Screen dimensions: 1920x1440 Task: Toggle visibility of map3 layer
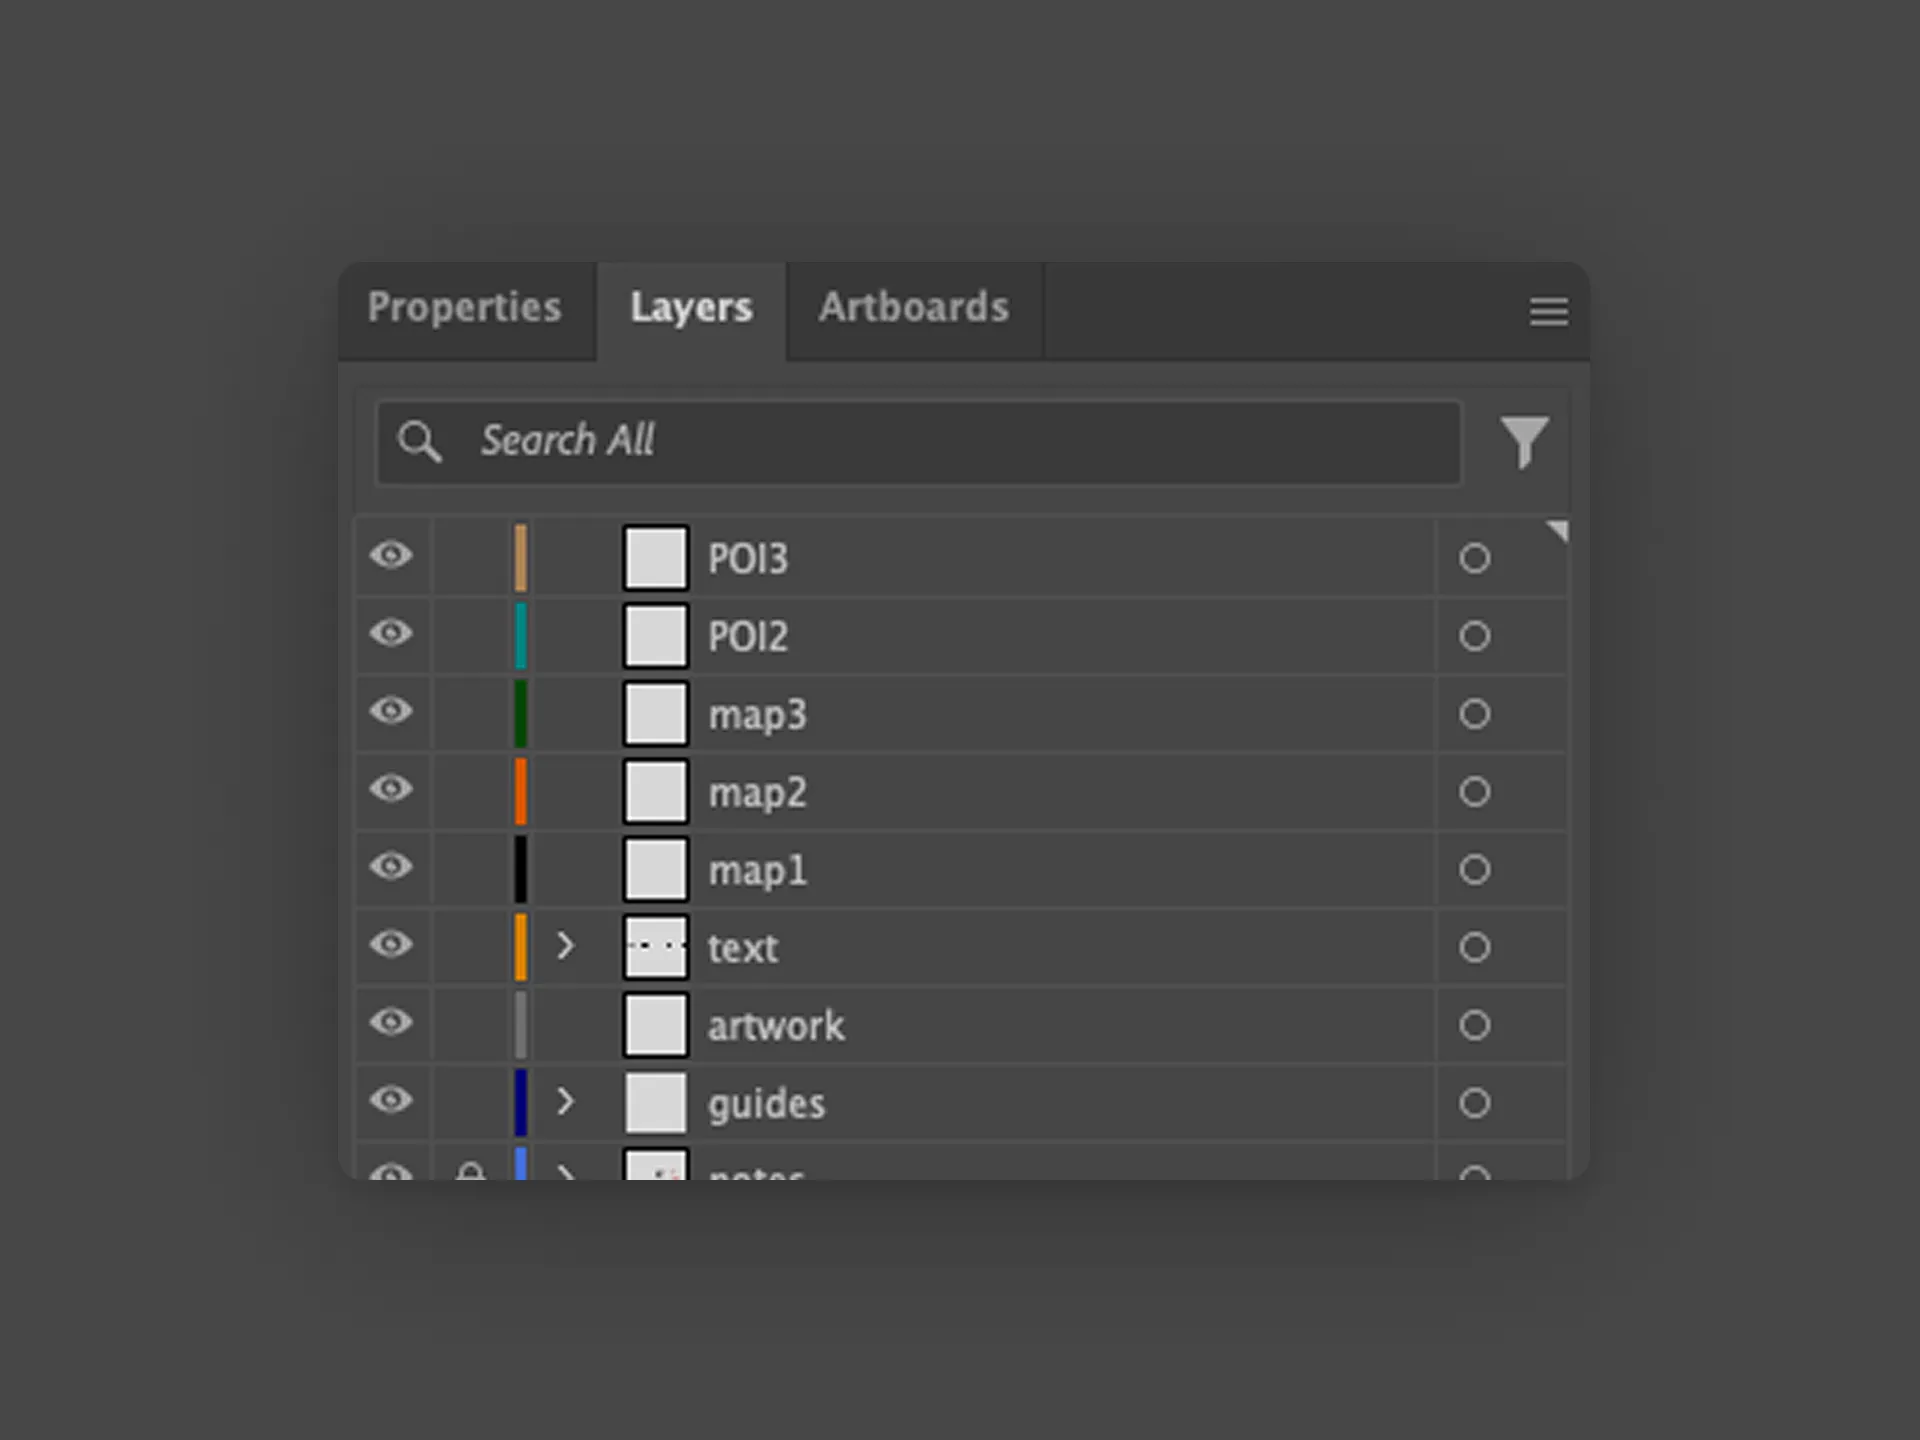pos(392,713)
